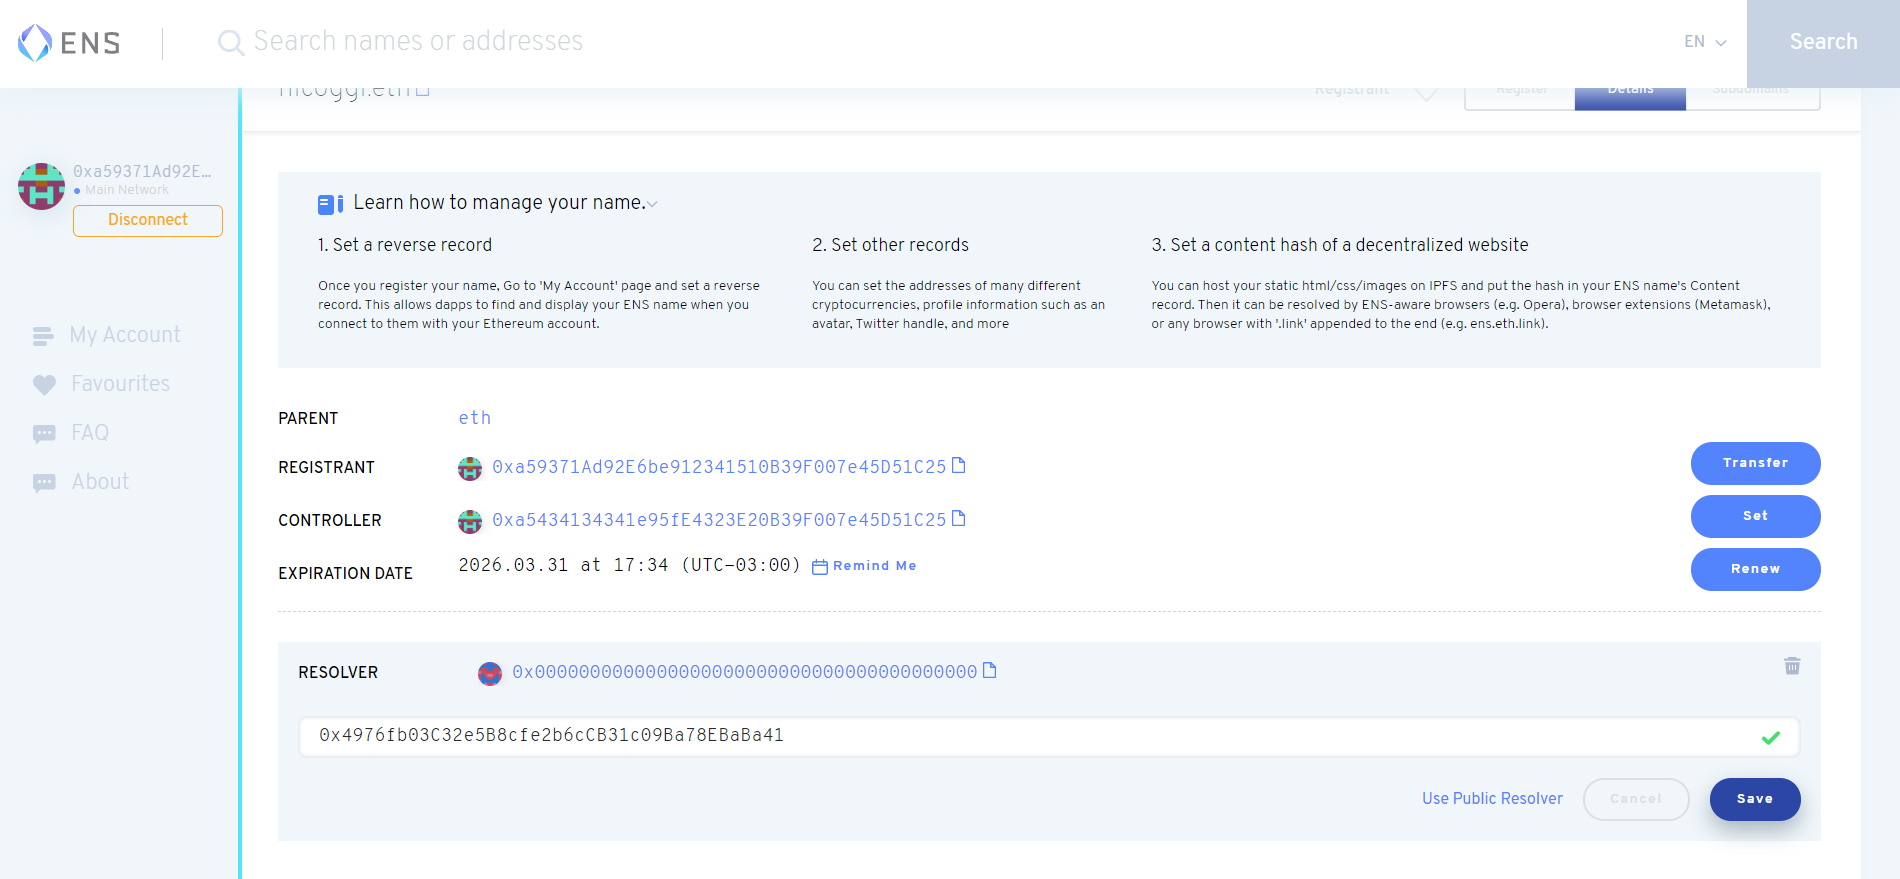Go to the FAQ page
This screenshot has width=1900, height=879.
(89, 433)
